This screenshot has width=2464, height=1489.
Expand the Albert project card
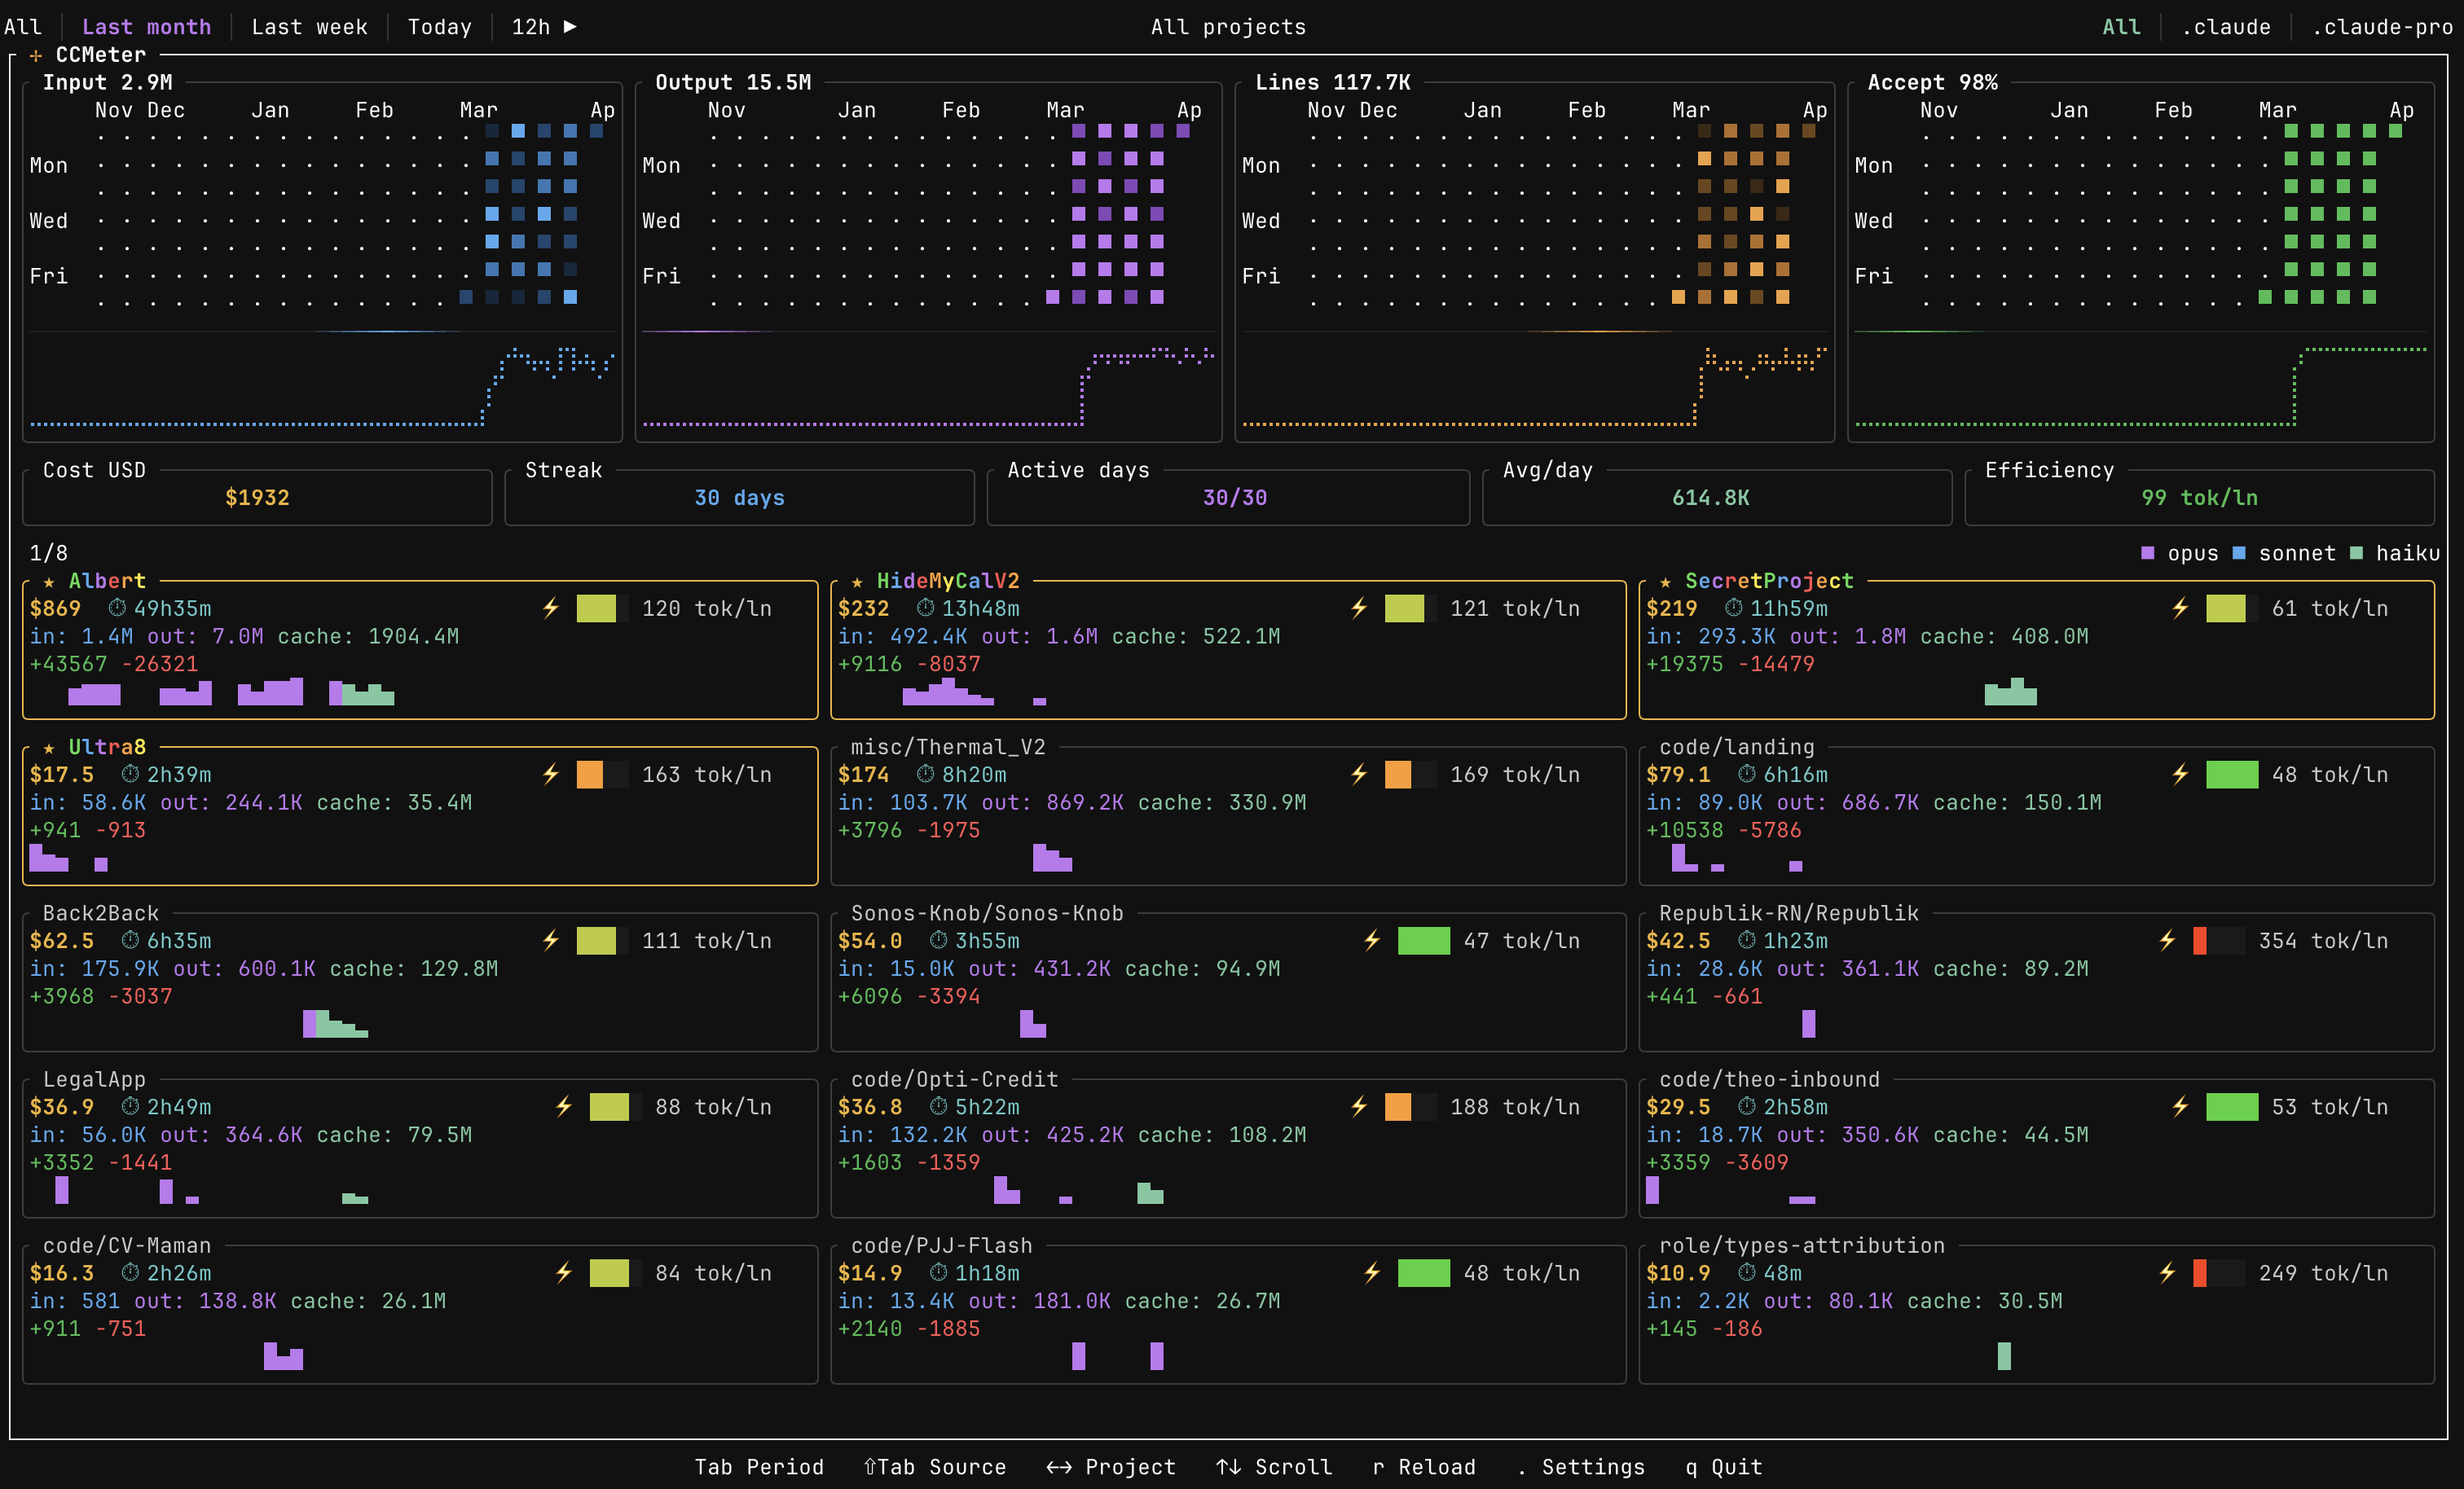107,580
